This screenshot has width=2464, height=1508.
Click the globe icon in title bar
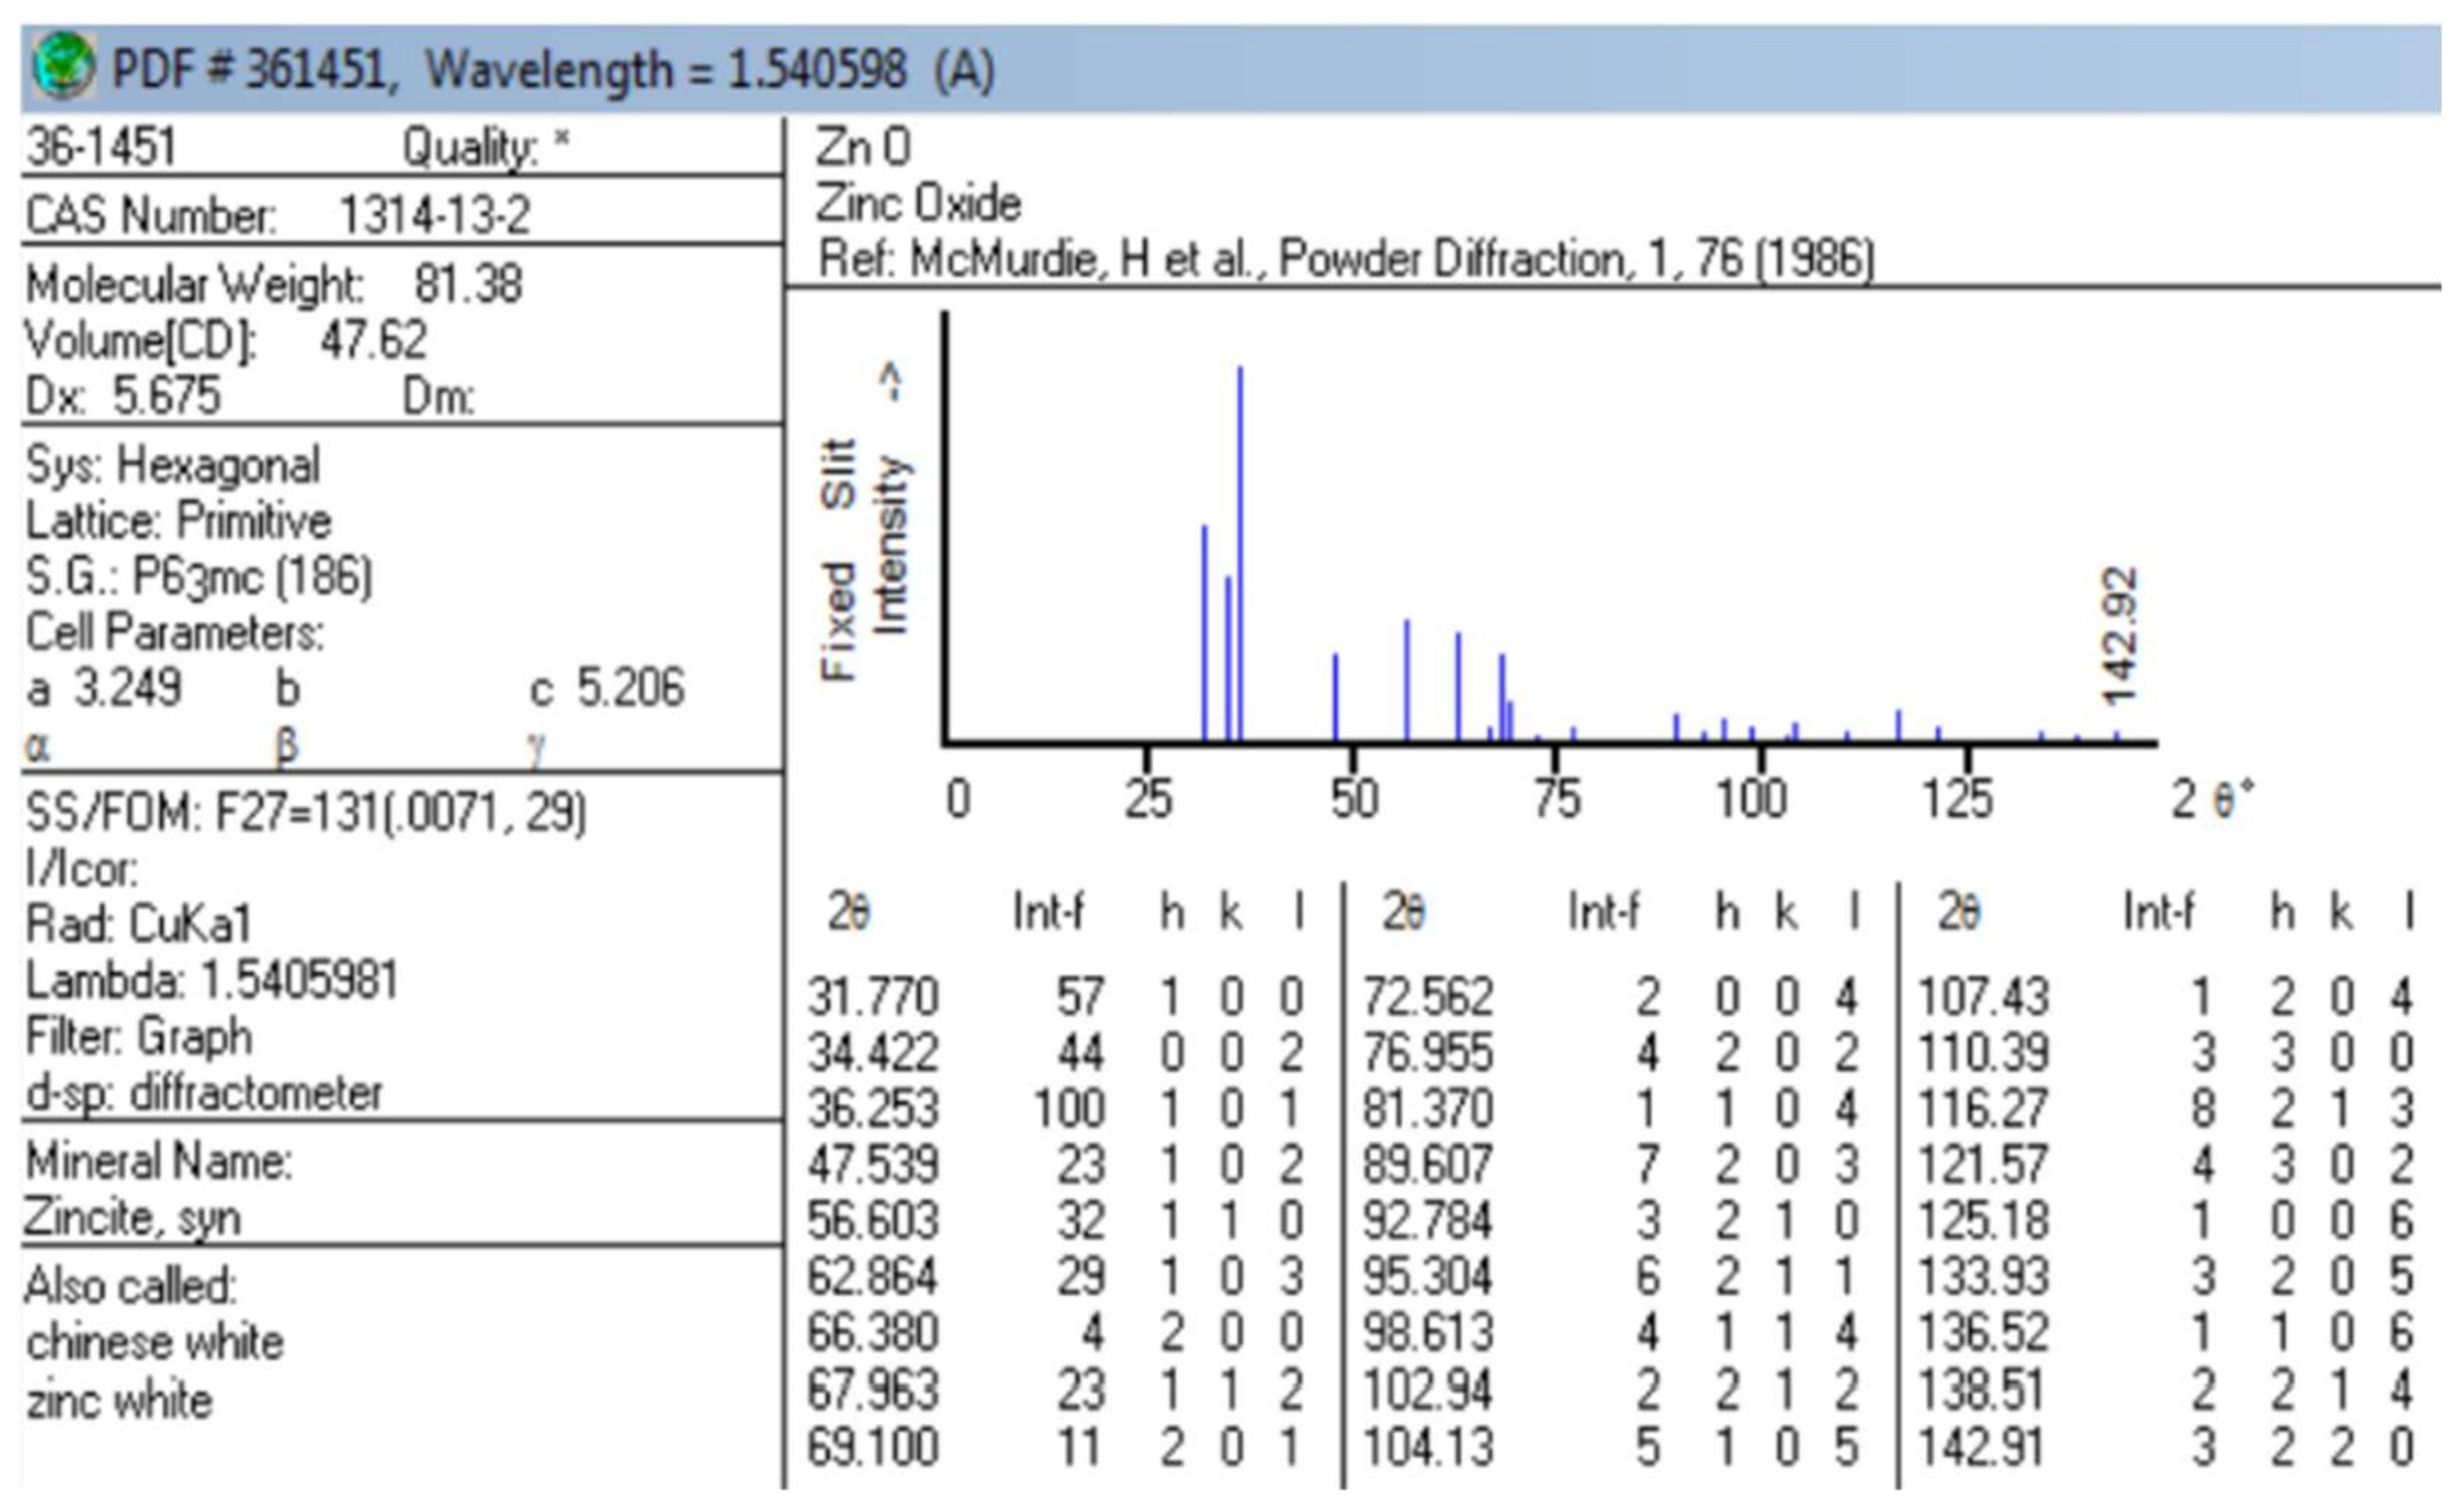coord(63,65)
